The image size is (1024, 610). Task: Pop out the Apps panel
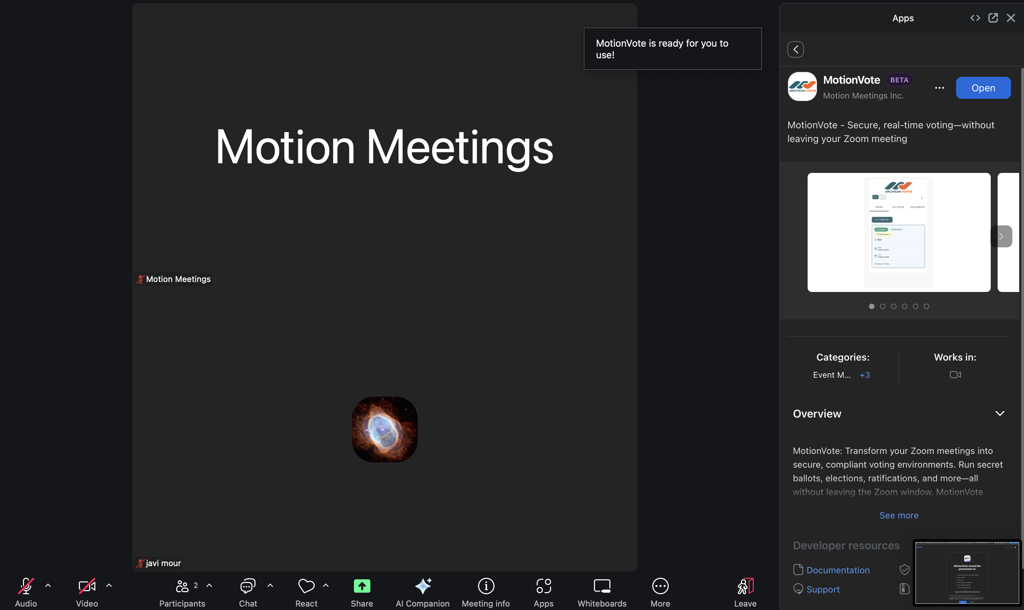click(993, 18)
